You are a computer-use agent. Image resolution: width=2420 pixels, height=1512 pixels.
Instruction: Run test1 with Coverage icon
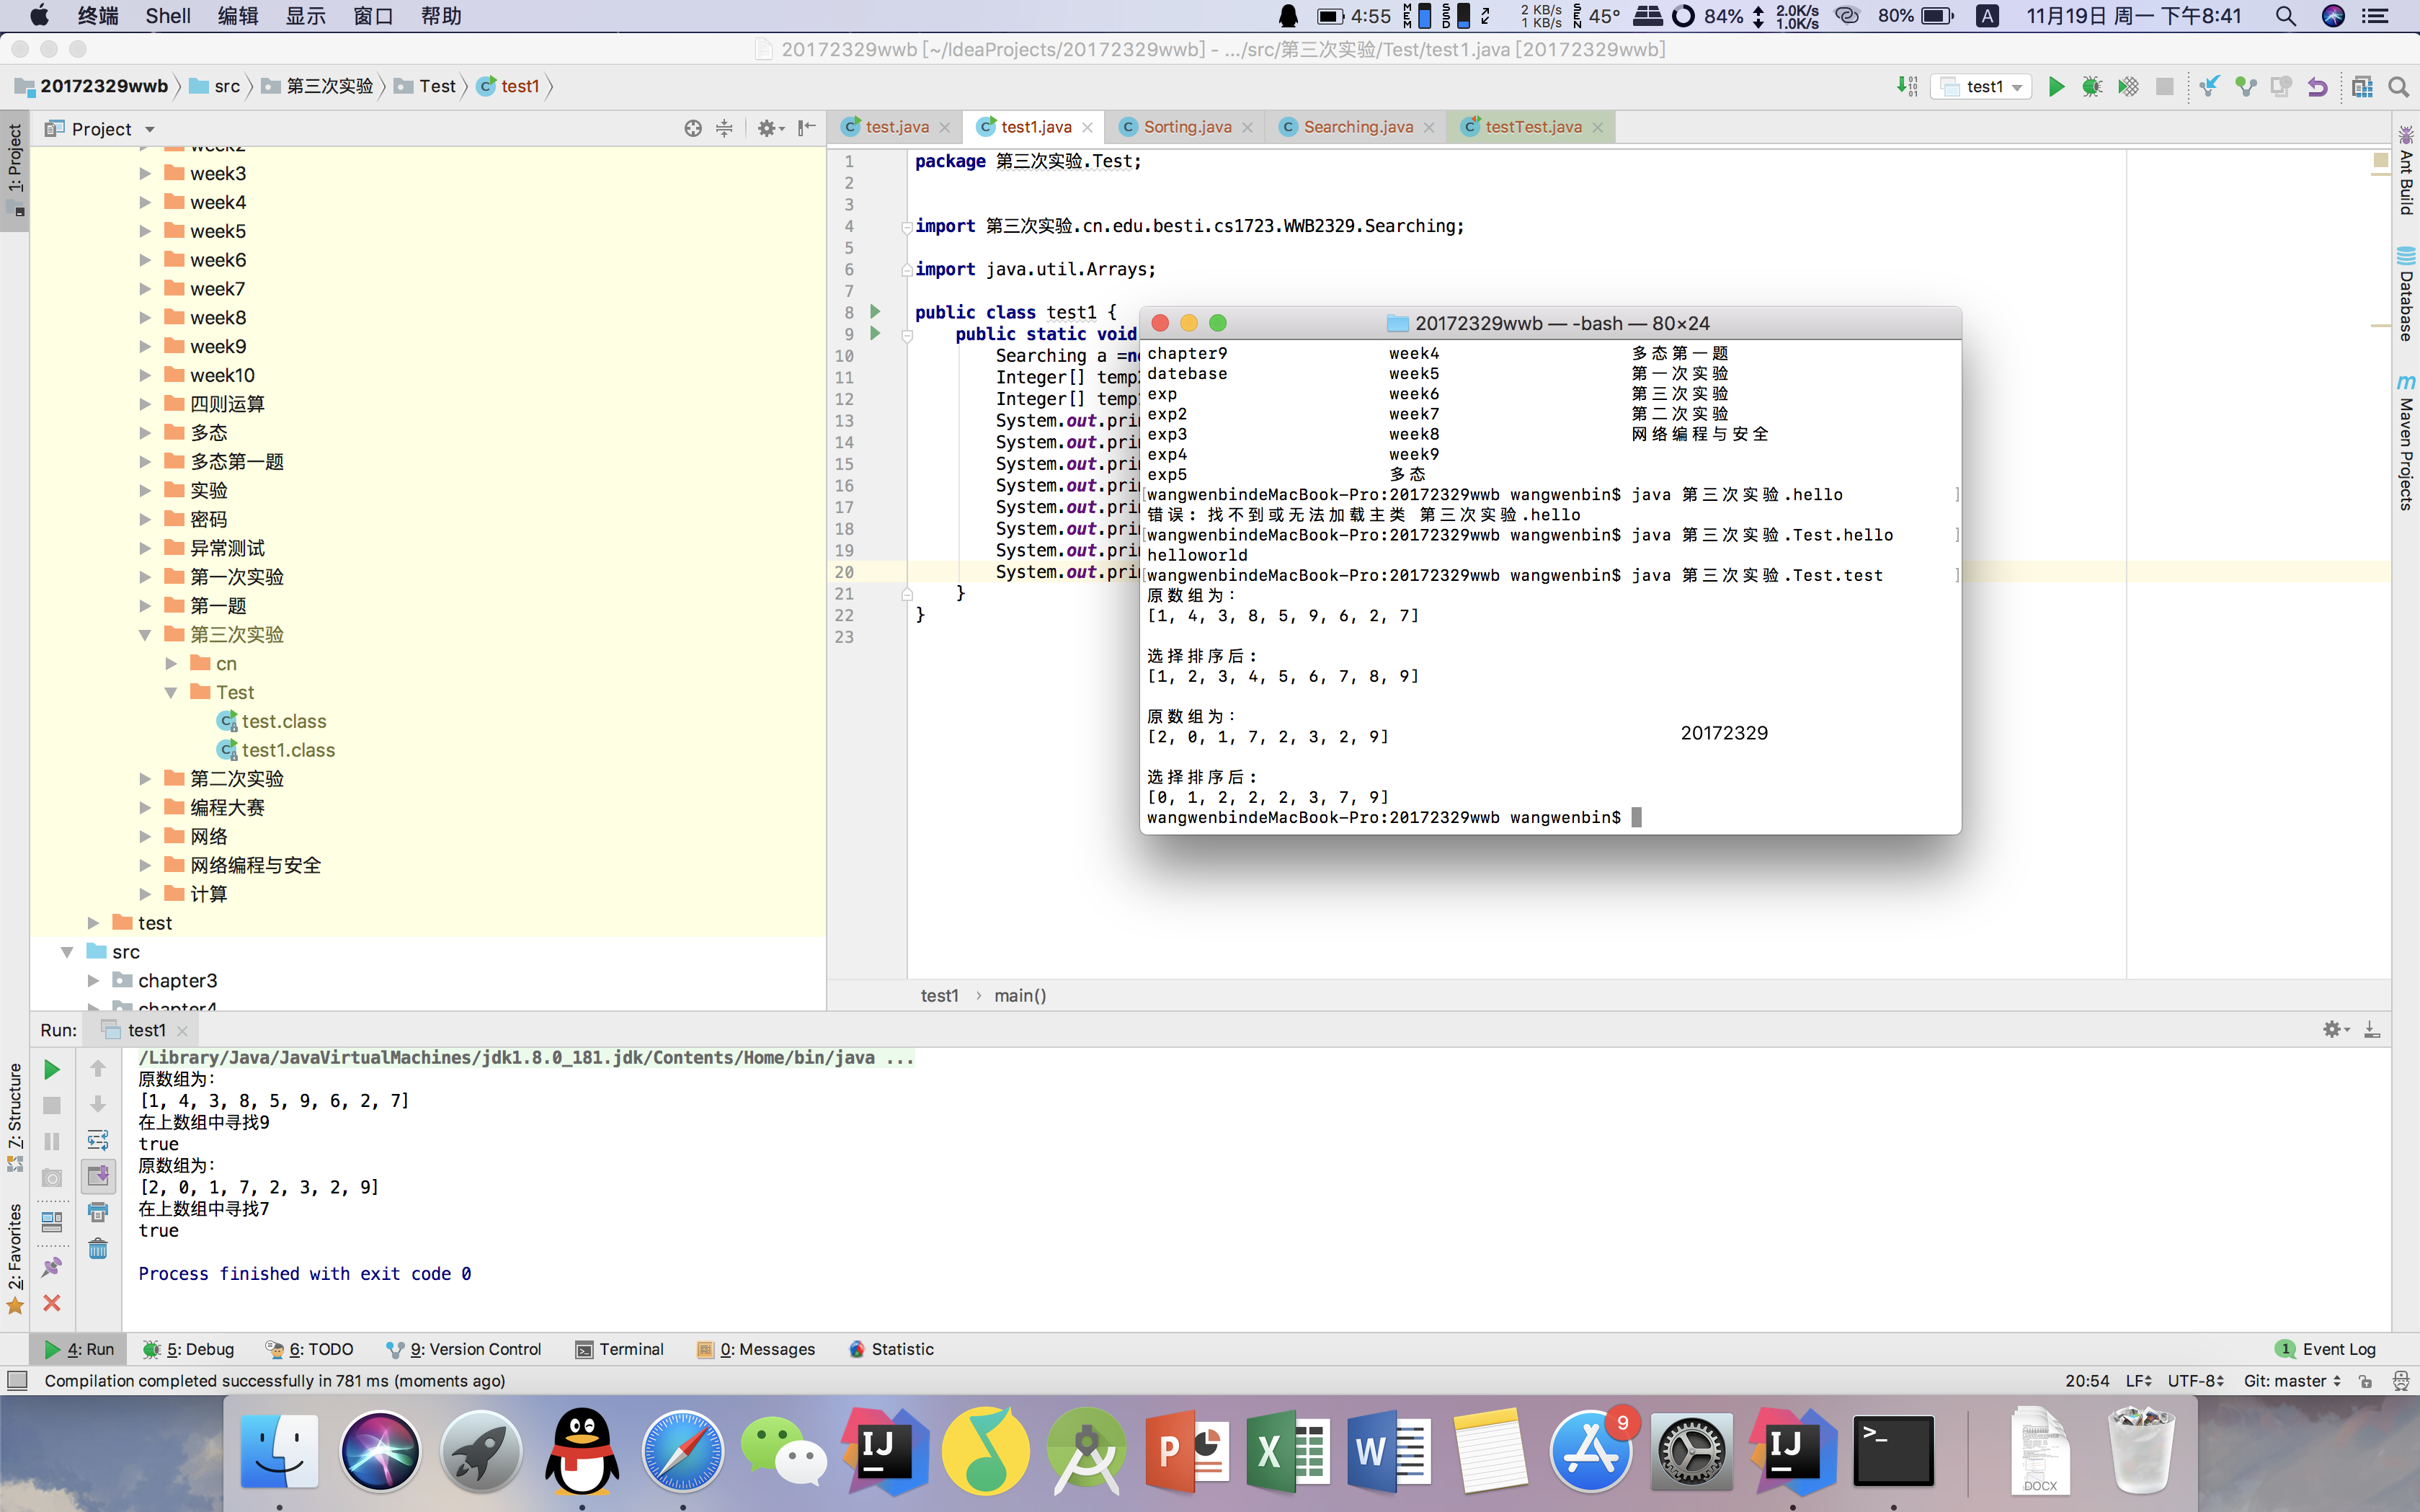pos(2128,87)
